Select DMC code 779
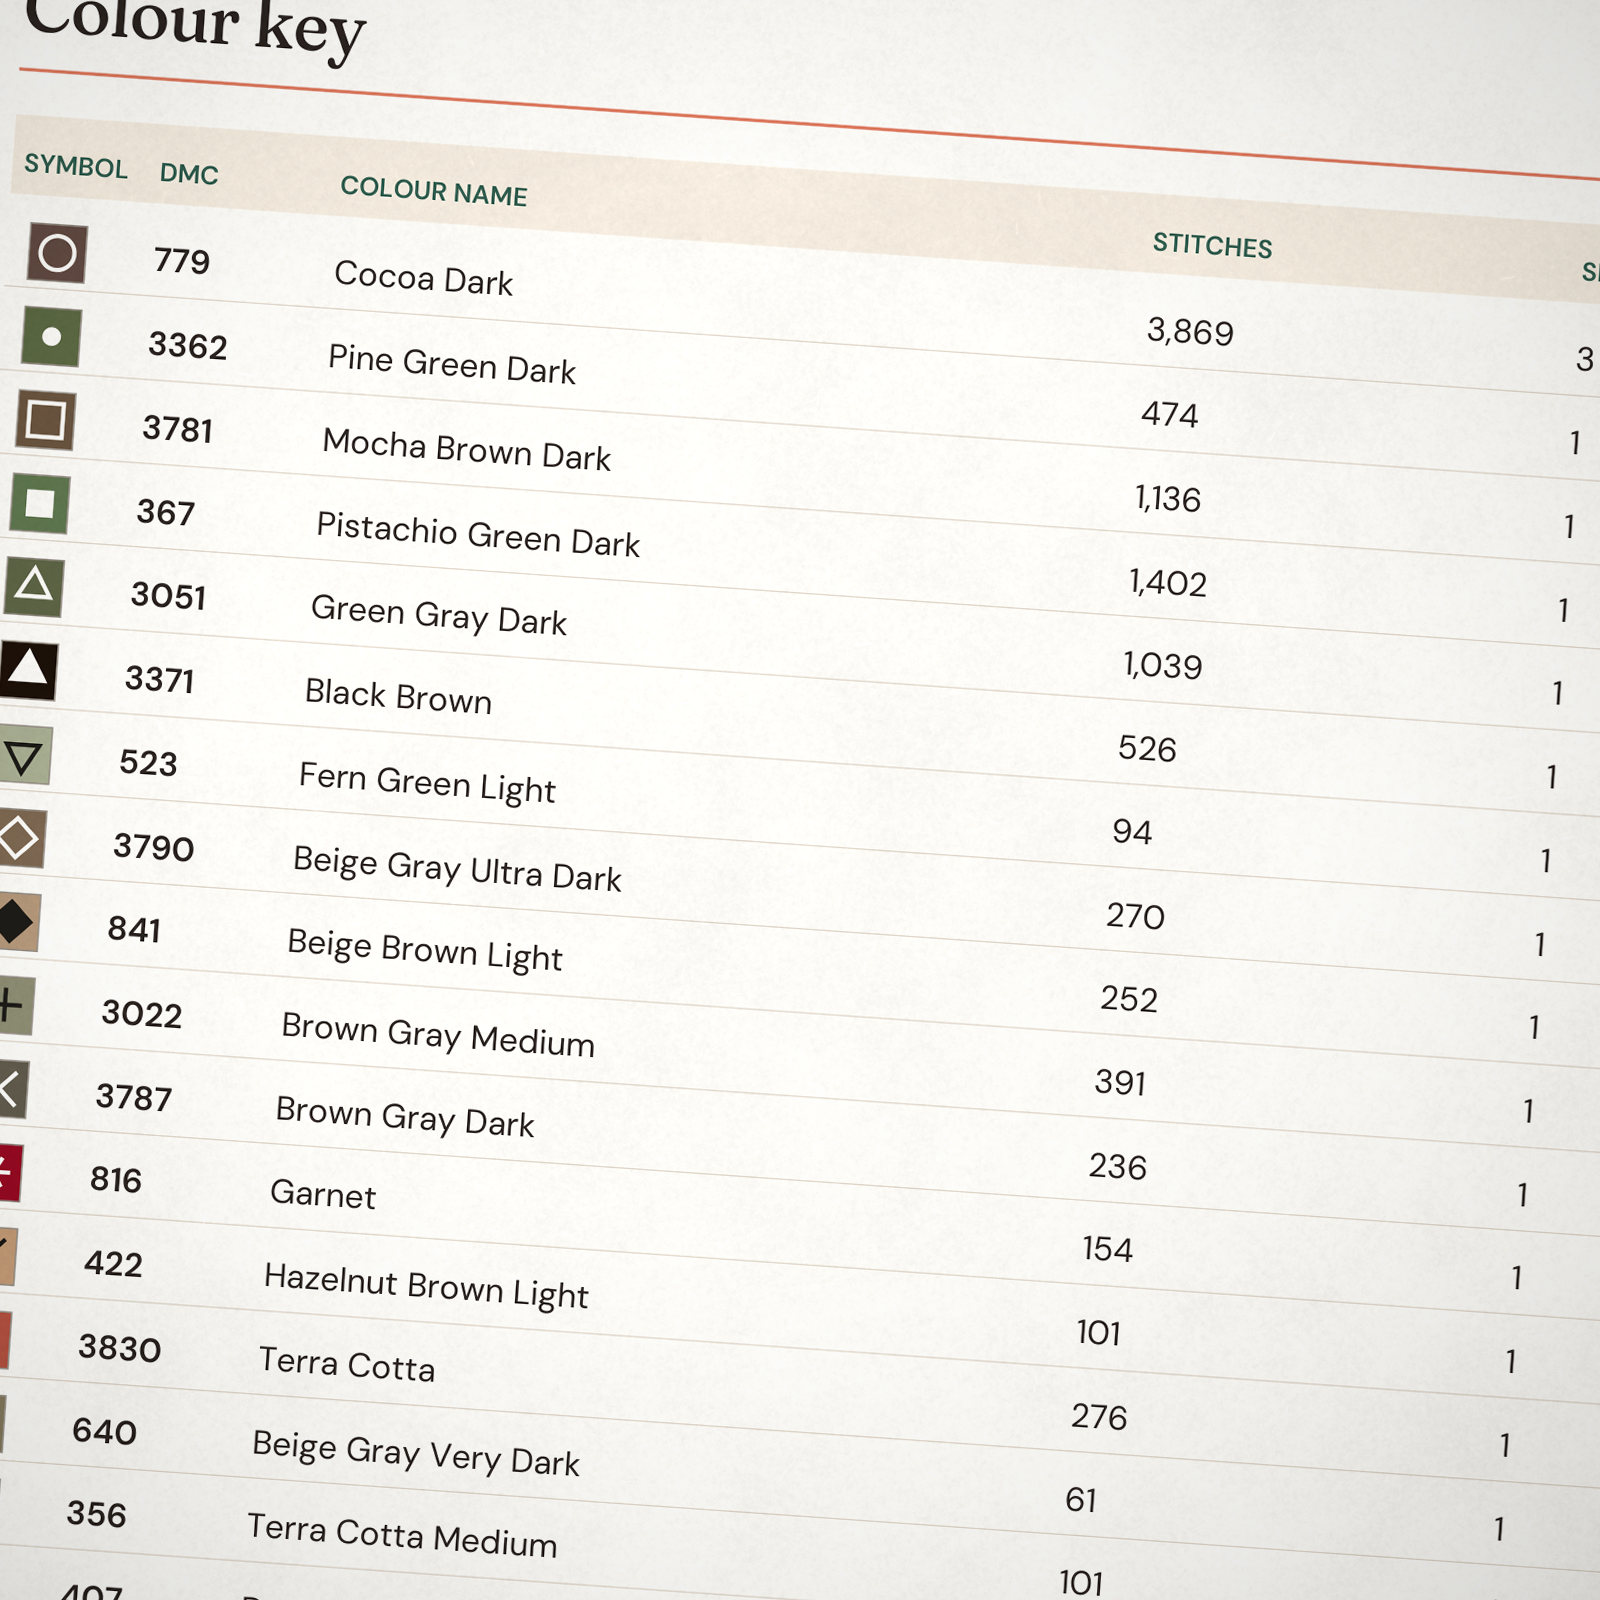1600x1600 pixels. click(x=182, y=261)
